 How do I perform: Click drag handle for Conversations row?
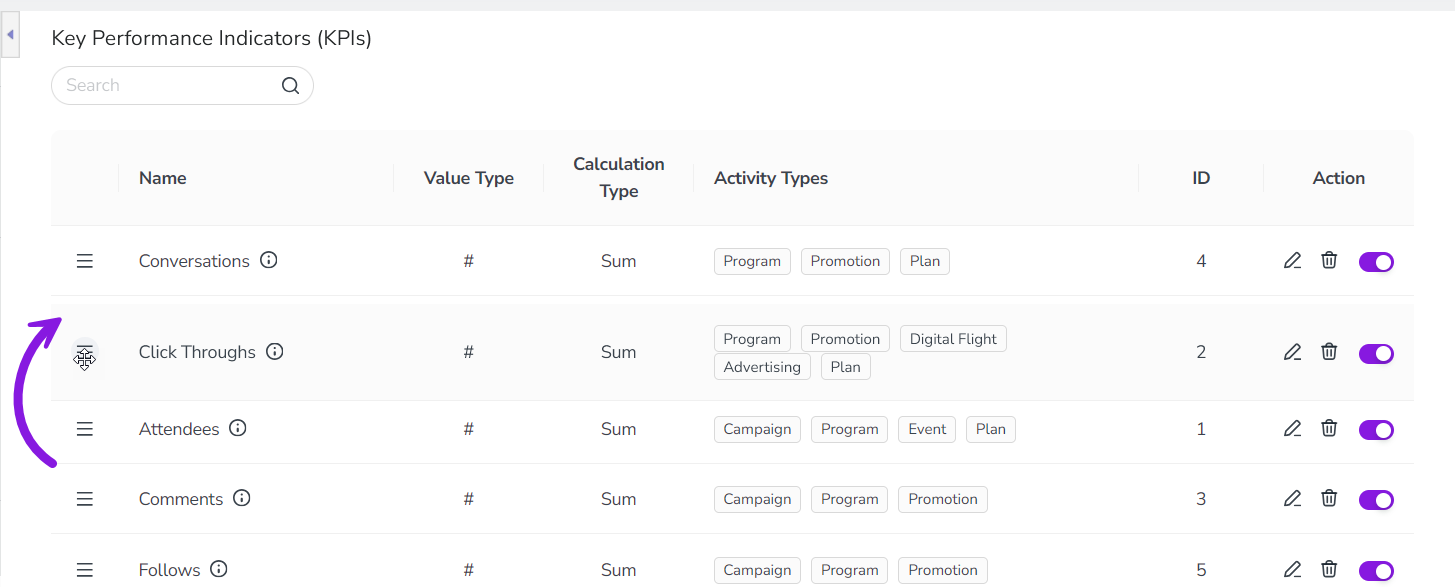(x=85, y=261)
